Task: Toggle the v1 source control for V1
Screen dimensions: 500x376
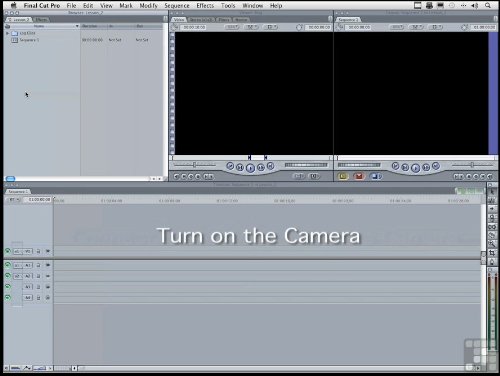Action: tap(17, 251)
